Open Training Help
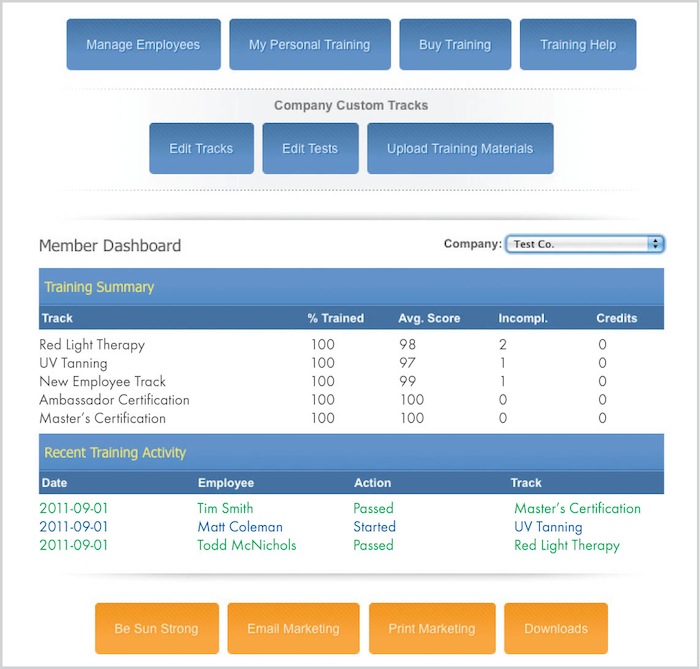This screenshot has width=700, height=669. pyautogui.click(x=577, y=45)
